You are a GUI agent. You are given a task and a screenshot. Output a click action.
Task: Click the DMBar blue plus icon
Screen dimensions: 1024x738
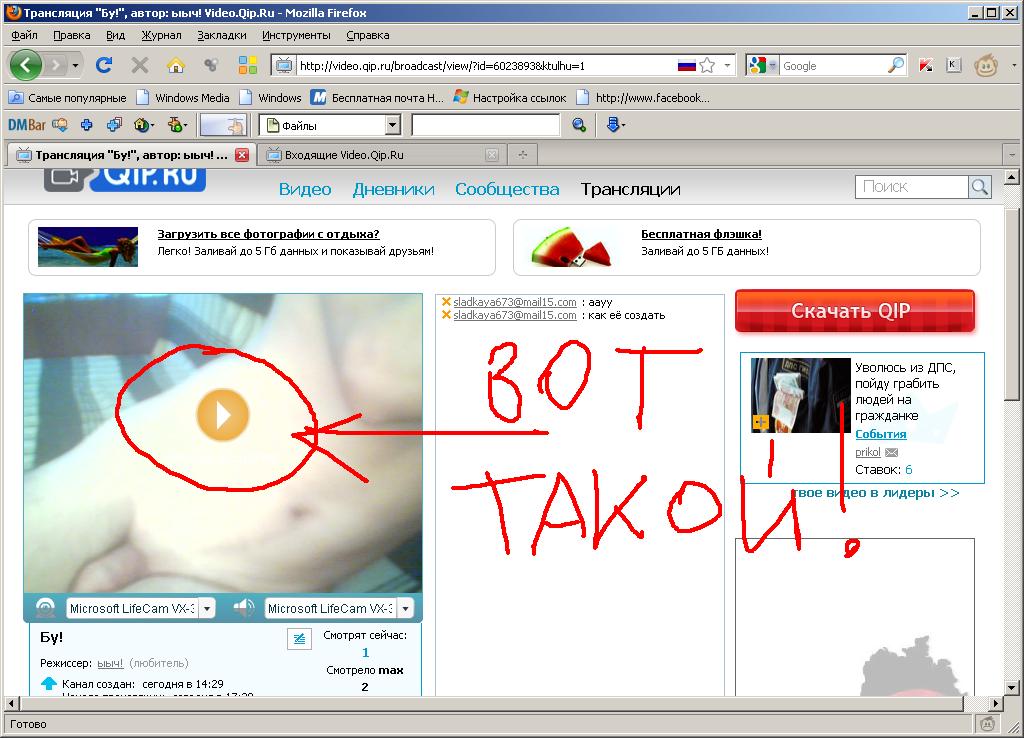(86, 125)
